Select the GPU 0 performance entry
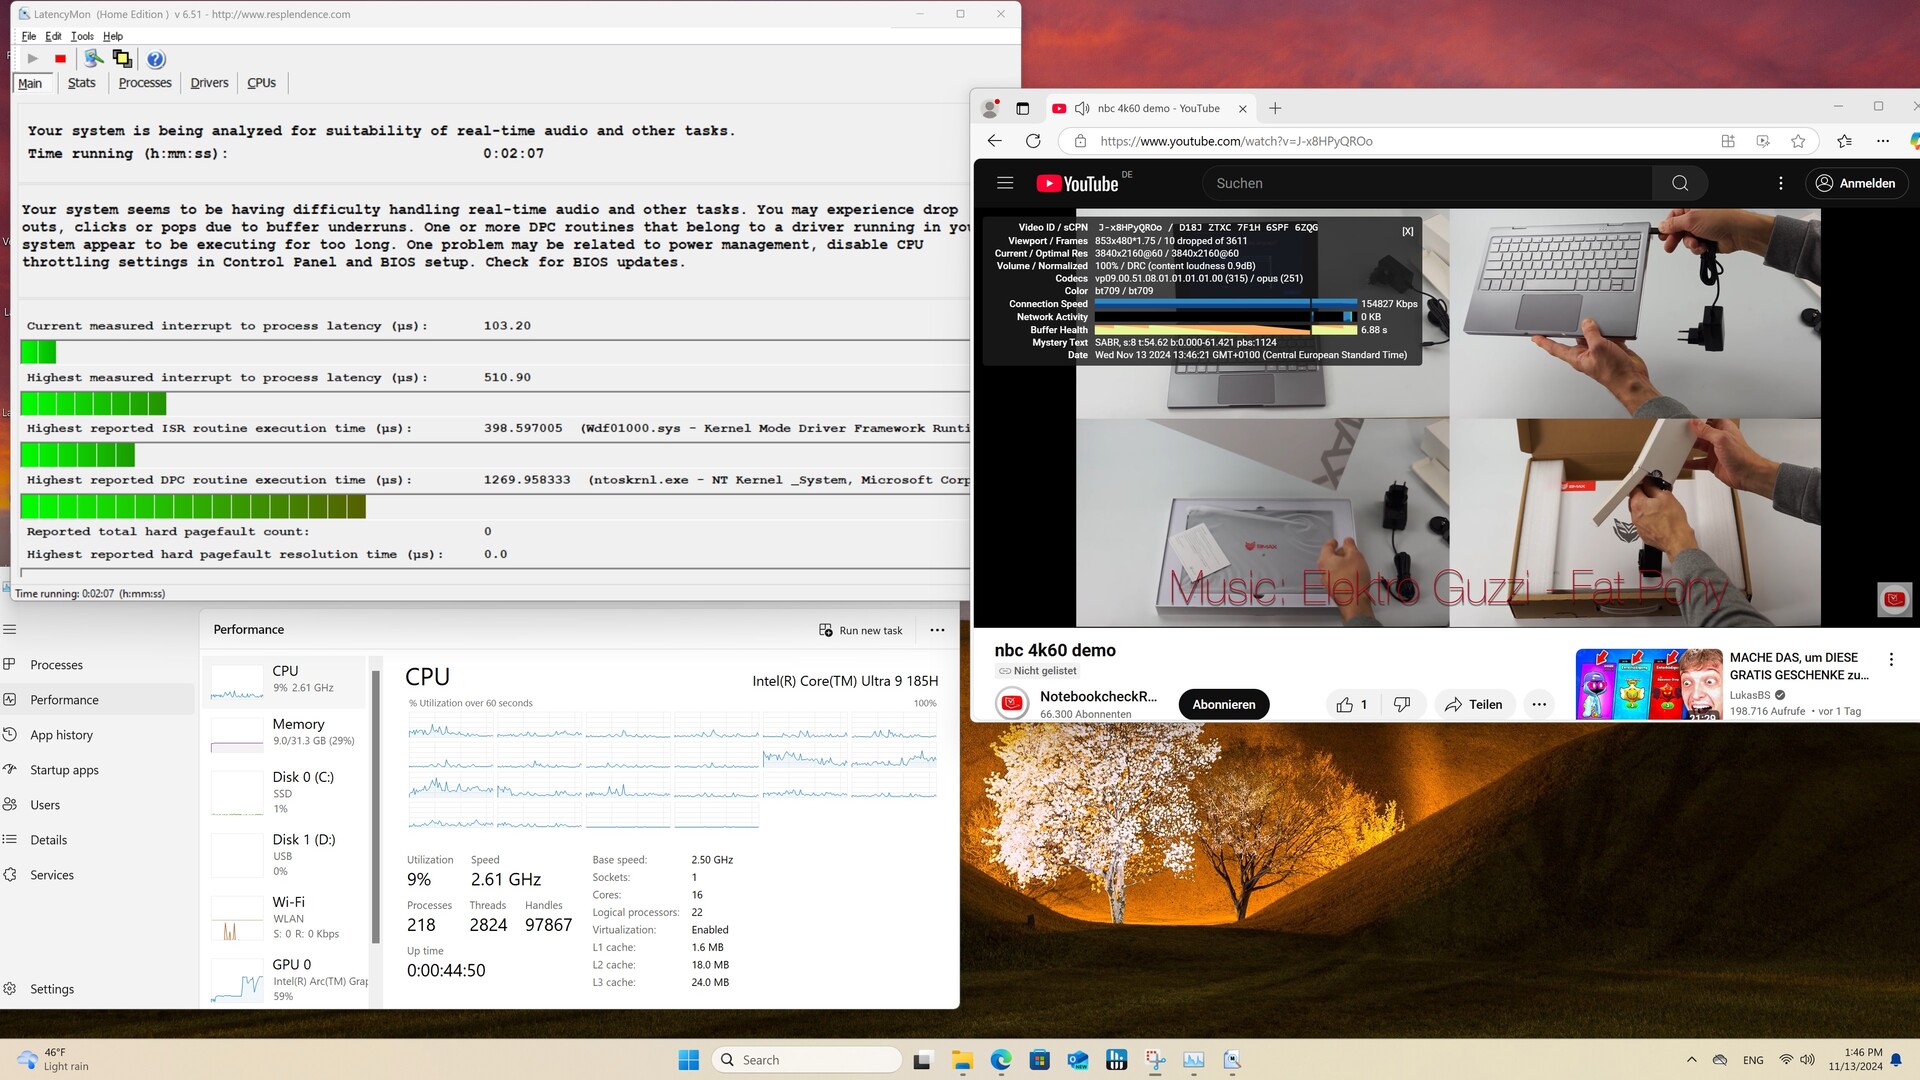Viewport: 1920px width, 1080px height. (x=286, y=979)
